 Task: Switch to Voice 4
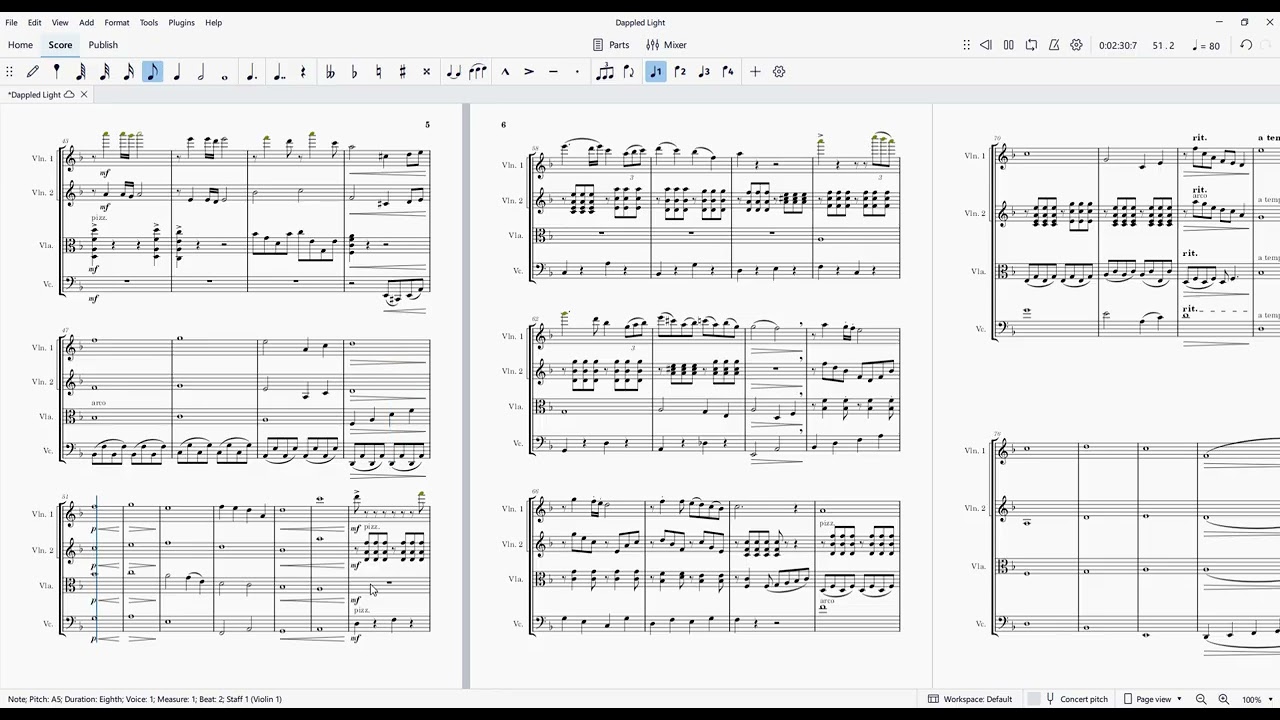point(728,72)
